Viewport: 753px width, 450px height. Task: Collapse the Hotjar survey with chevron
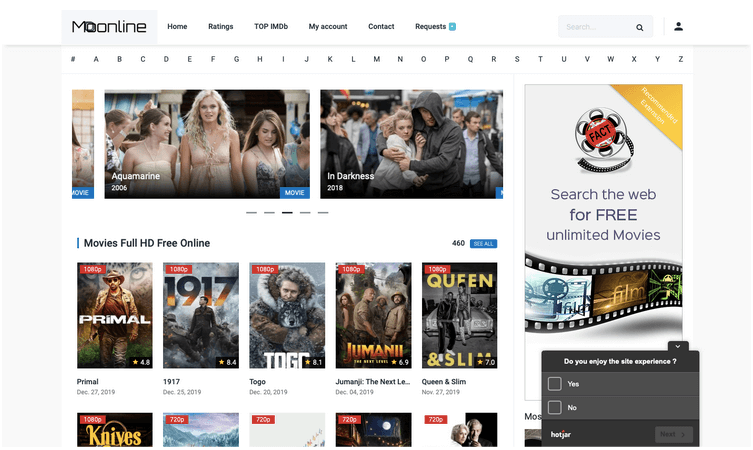(x=678, y=346)
